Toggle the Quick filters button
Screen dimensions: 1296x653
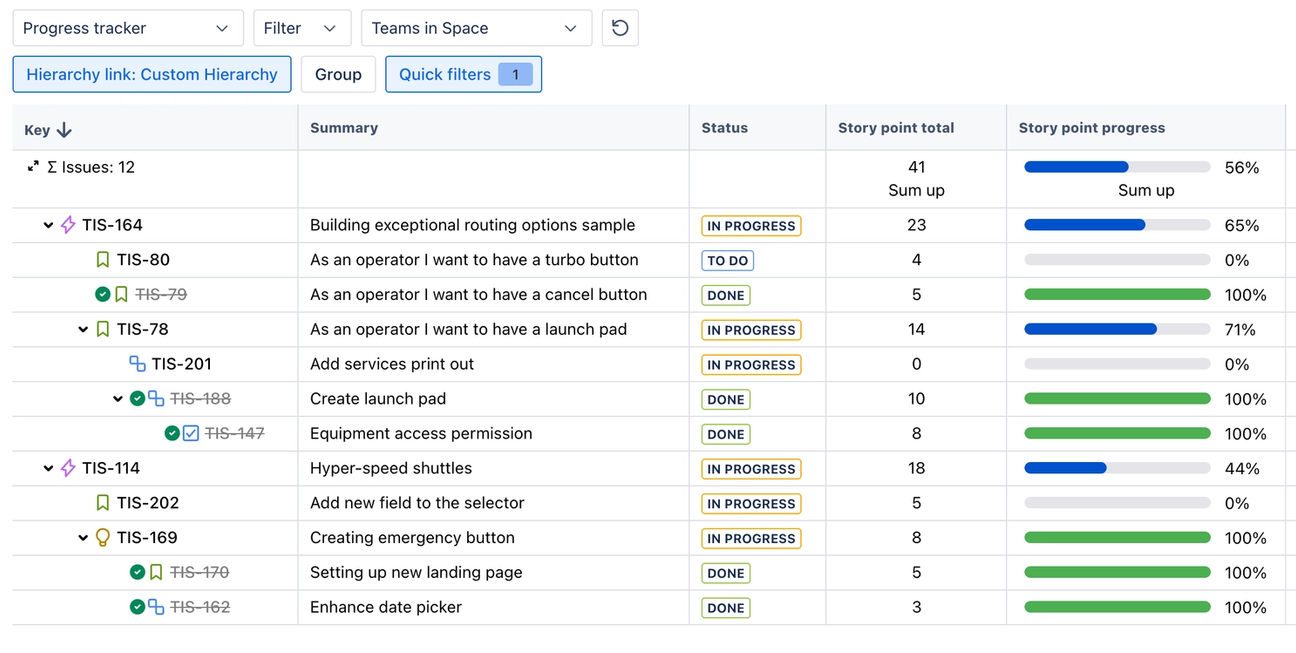463,74
